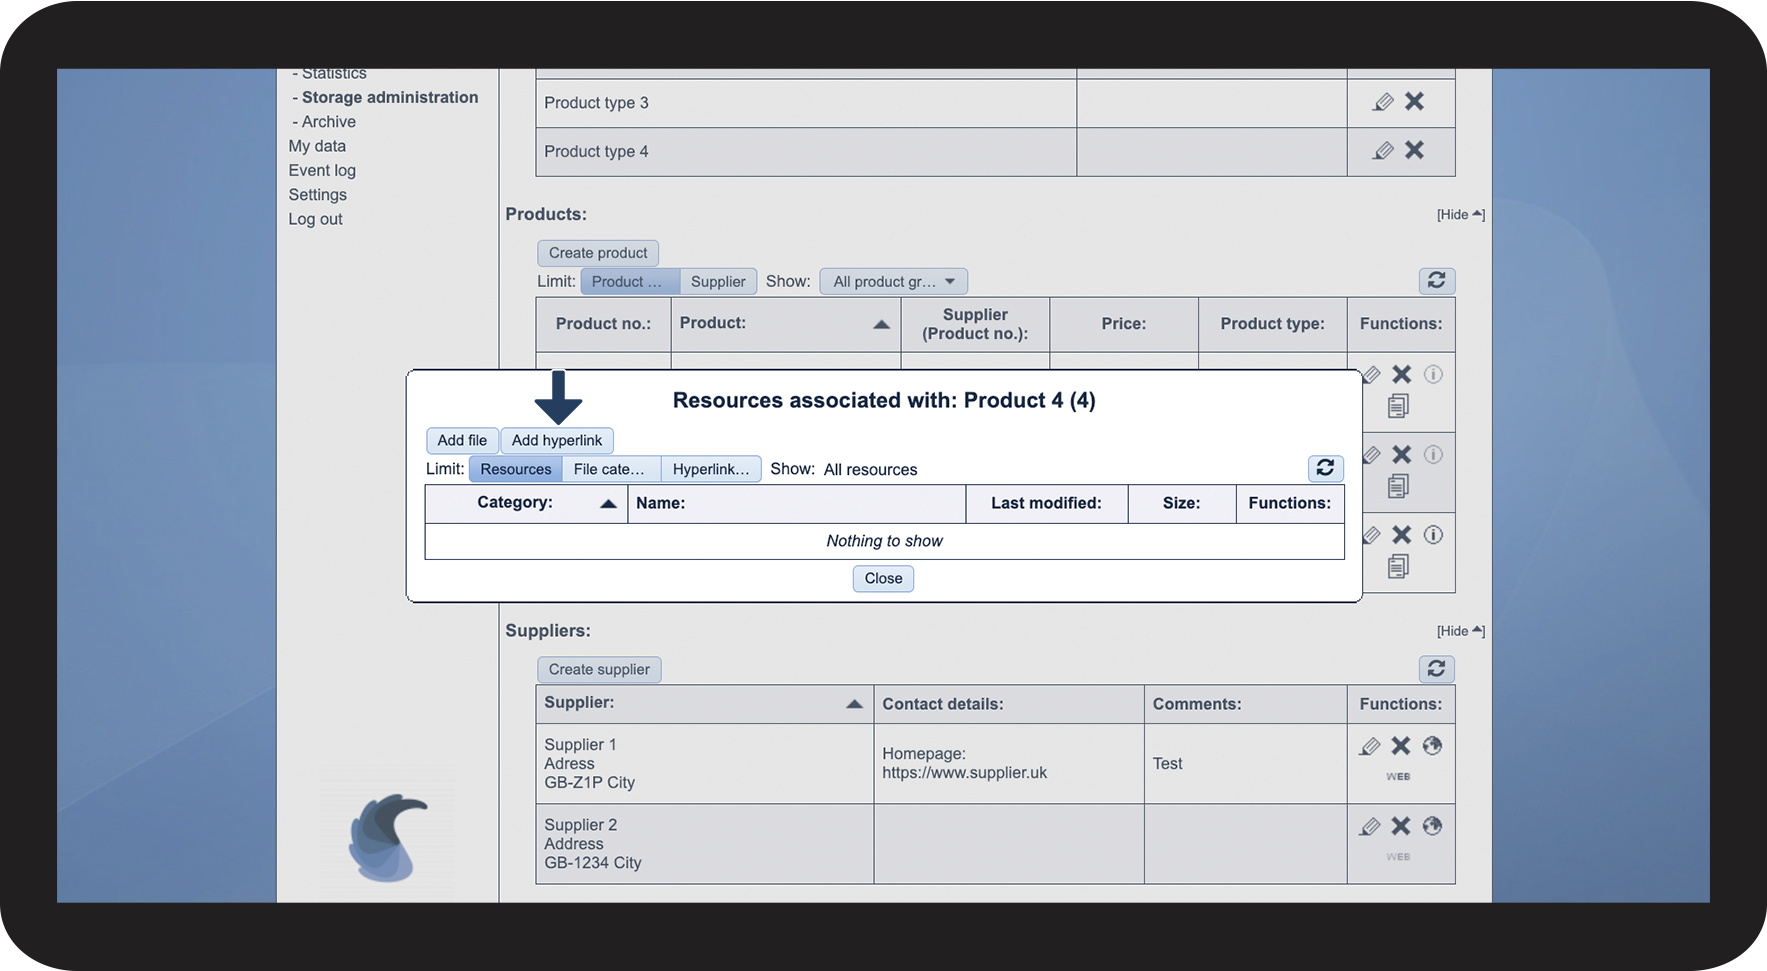Show info for the middle product row
This screenshot has height=971, width=1767.
point(1433,454)
